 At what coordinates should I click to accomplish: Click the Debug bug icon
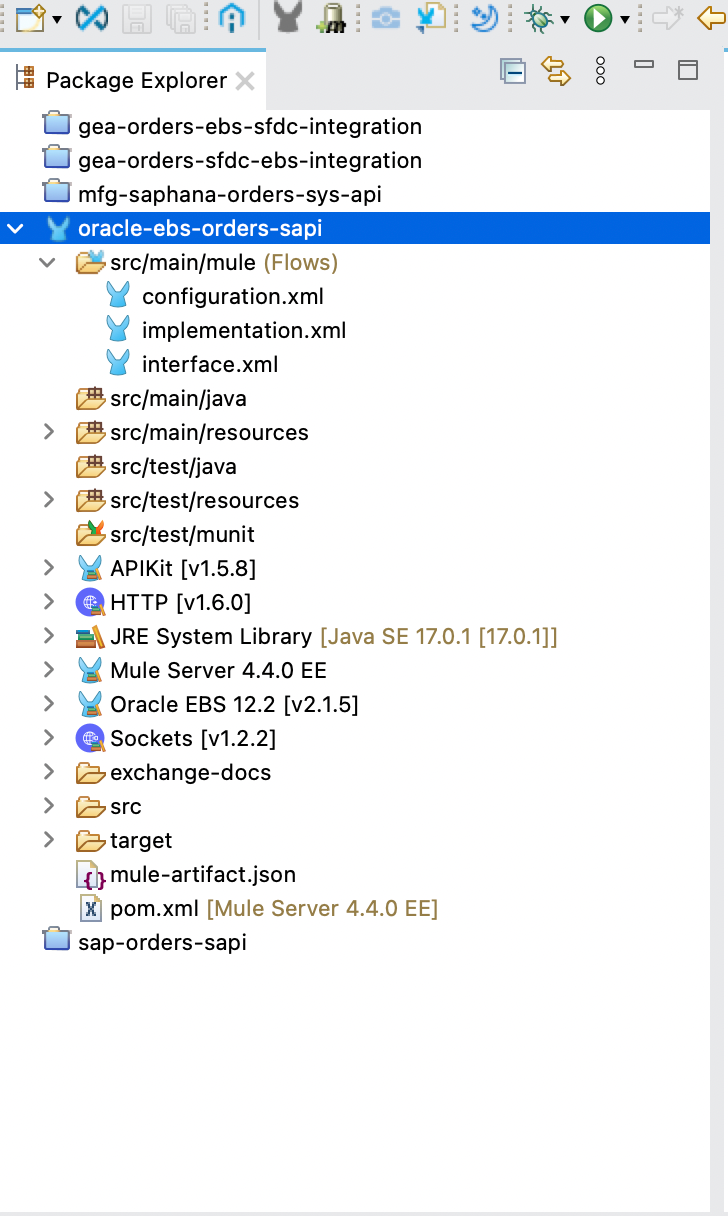tap(540, 17)
